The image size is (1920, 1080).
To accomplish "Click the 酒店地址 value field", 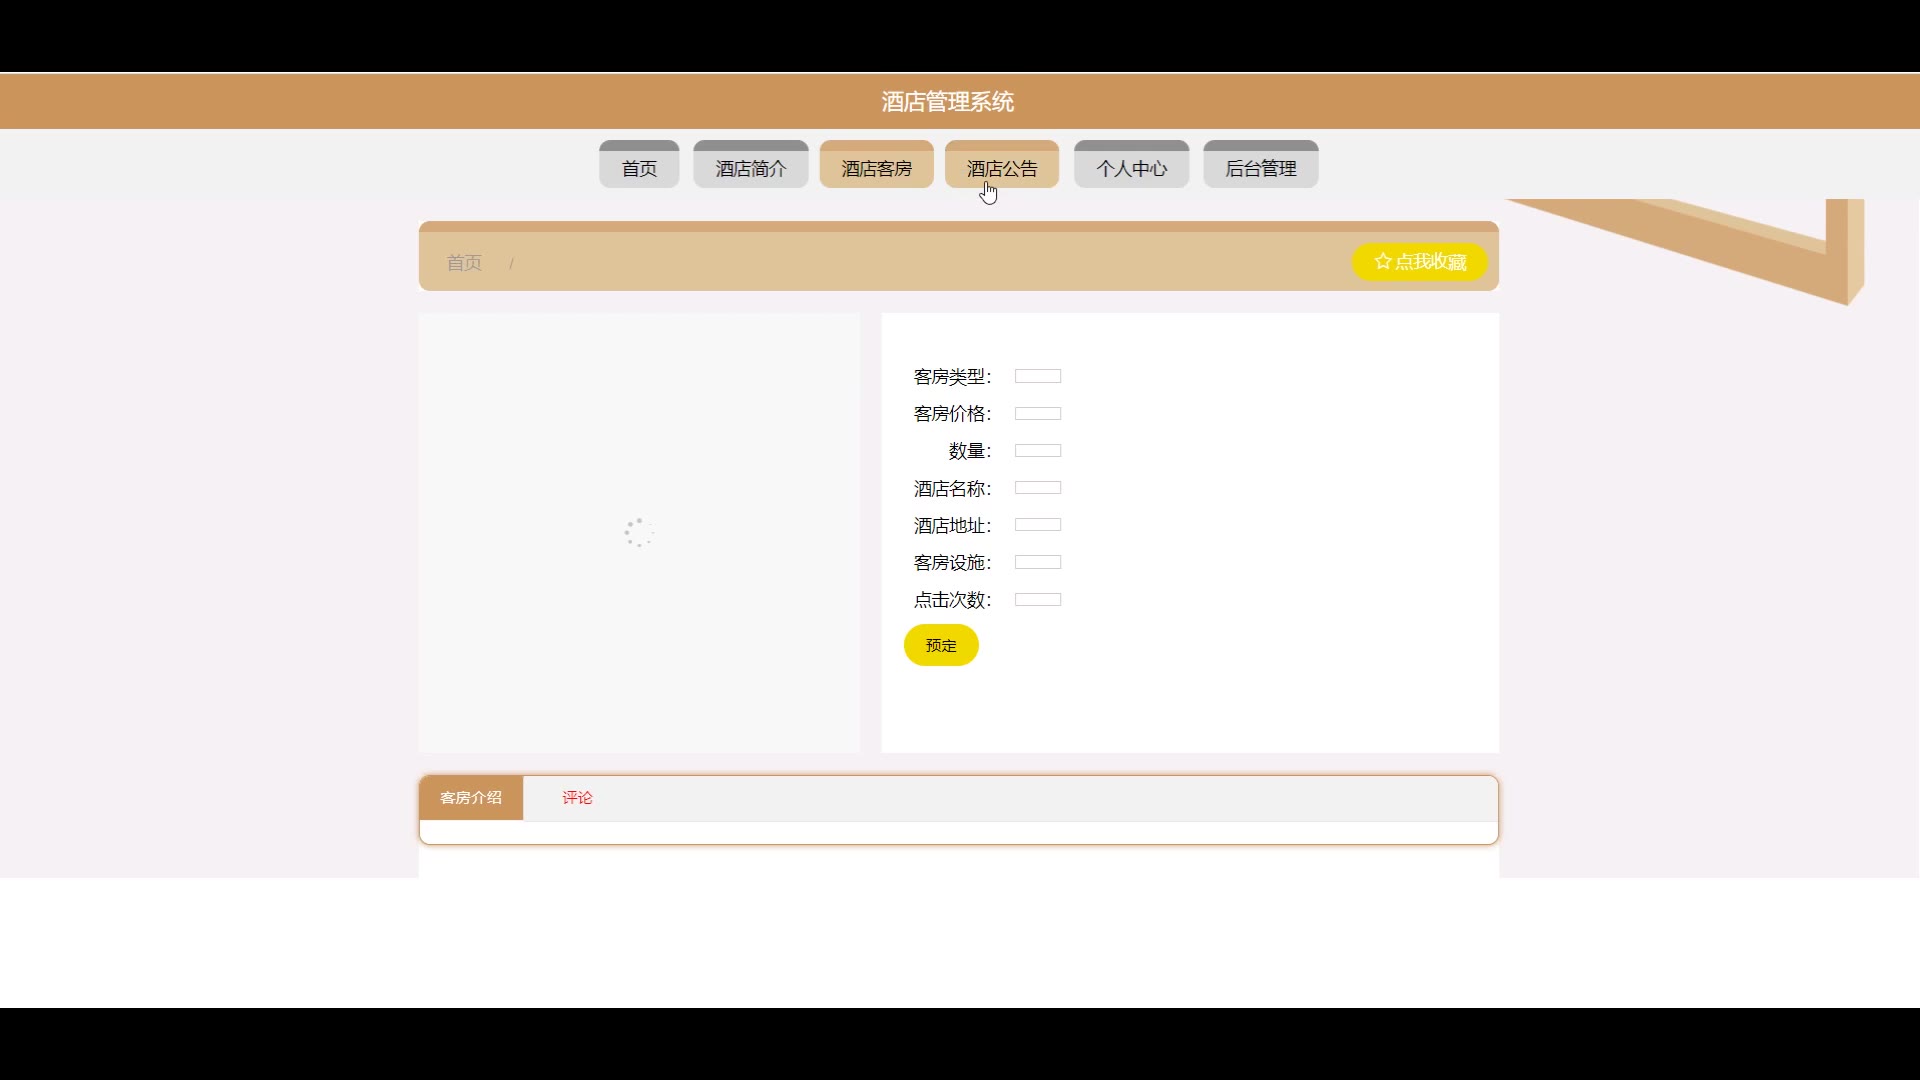I will click(x=1037, y=525).
